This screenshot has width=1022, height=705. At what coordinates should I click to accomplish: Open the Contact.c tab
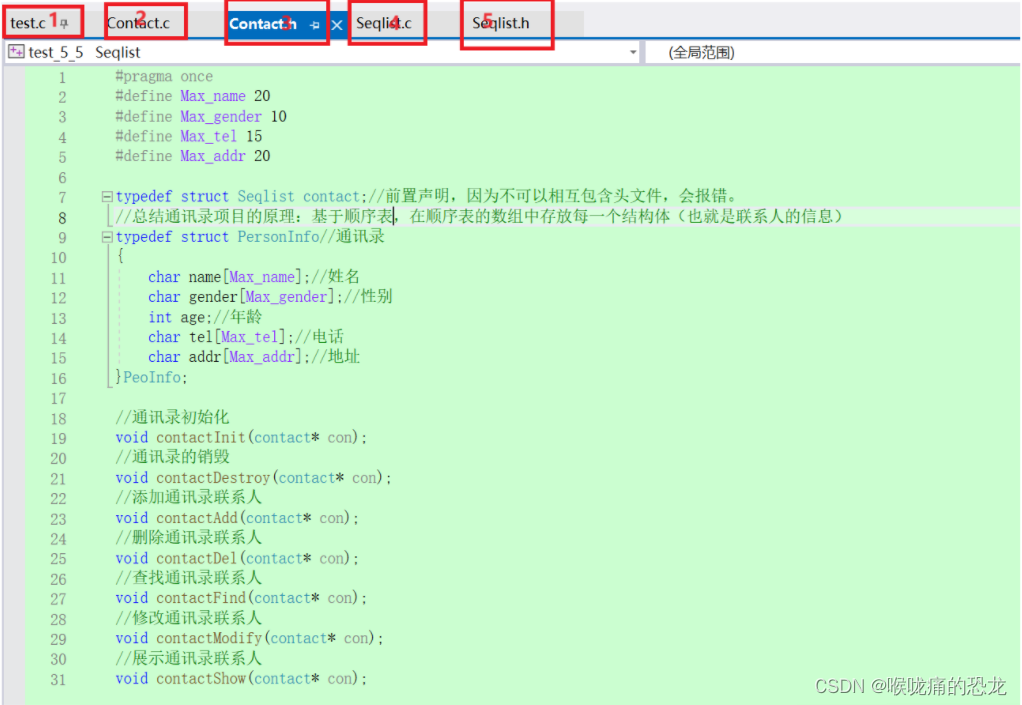point(138,23)
